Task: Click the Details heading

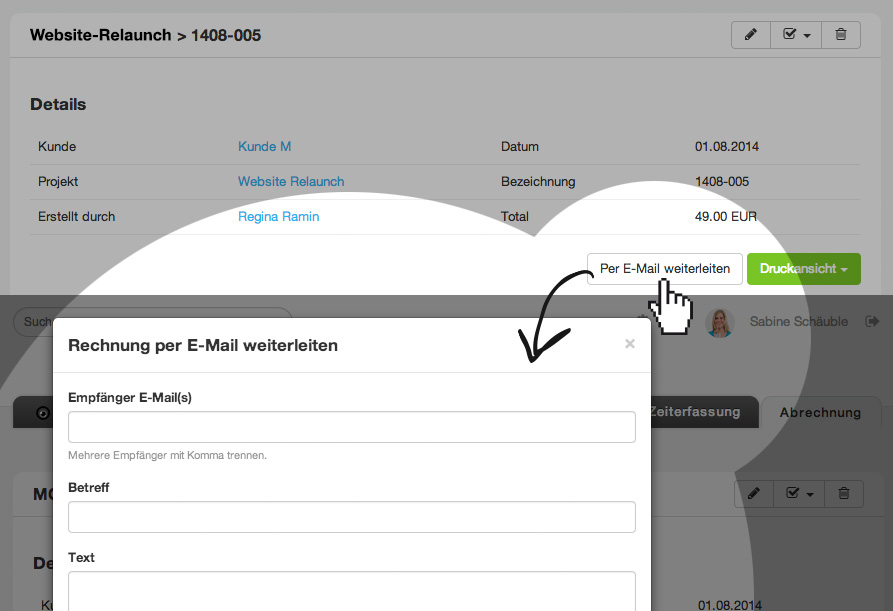Action: coord(58,104)
